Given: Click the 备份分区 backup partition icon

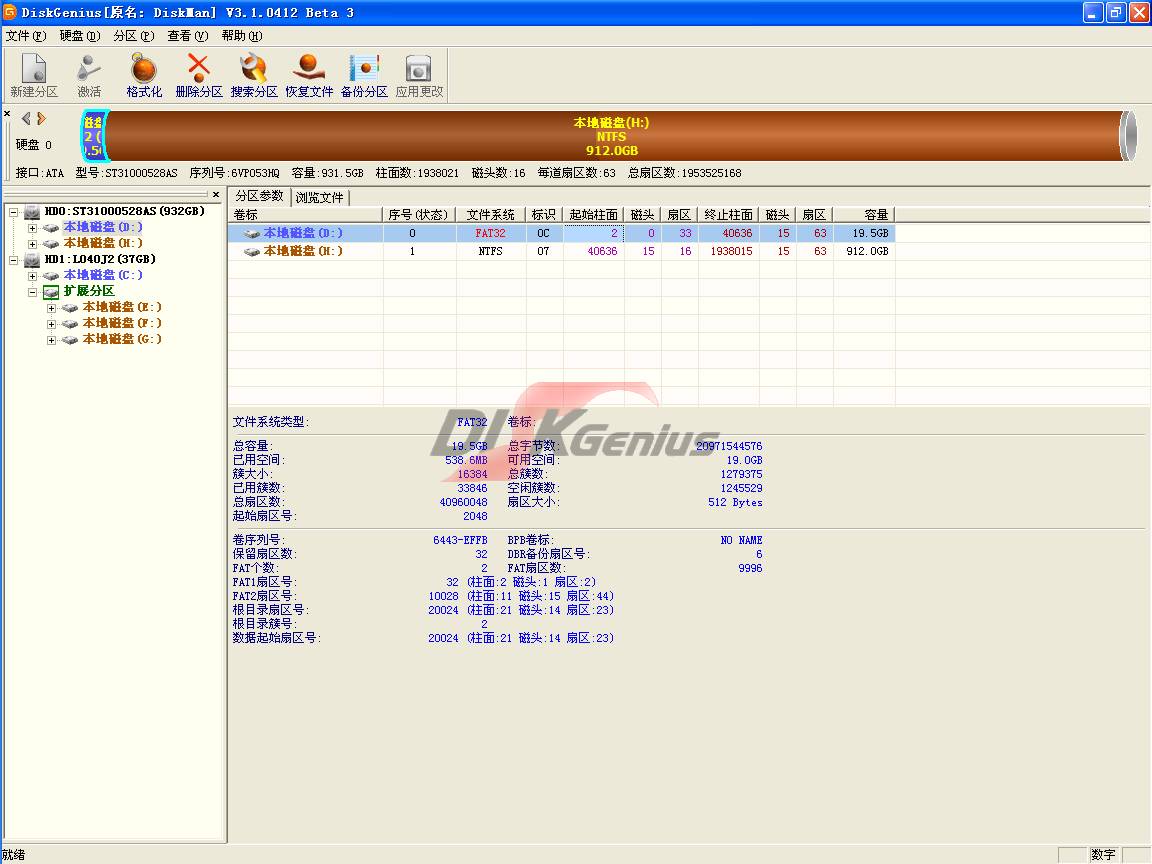Looking at the screenshot, I should click(x=364, y=75).
